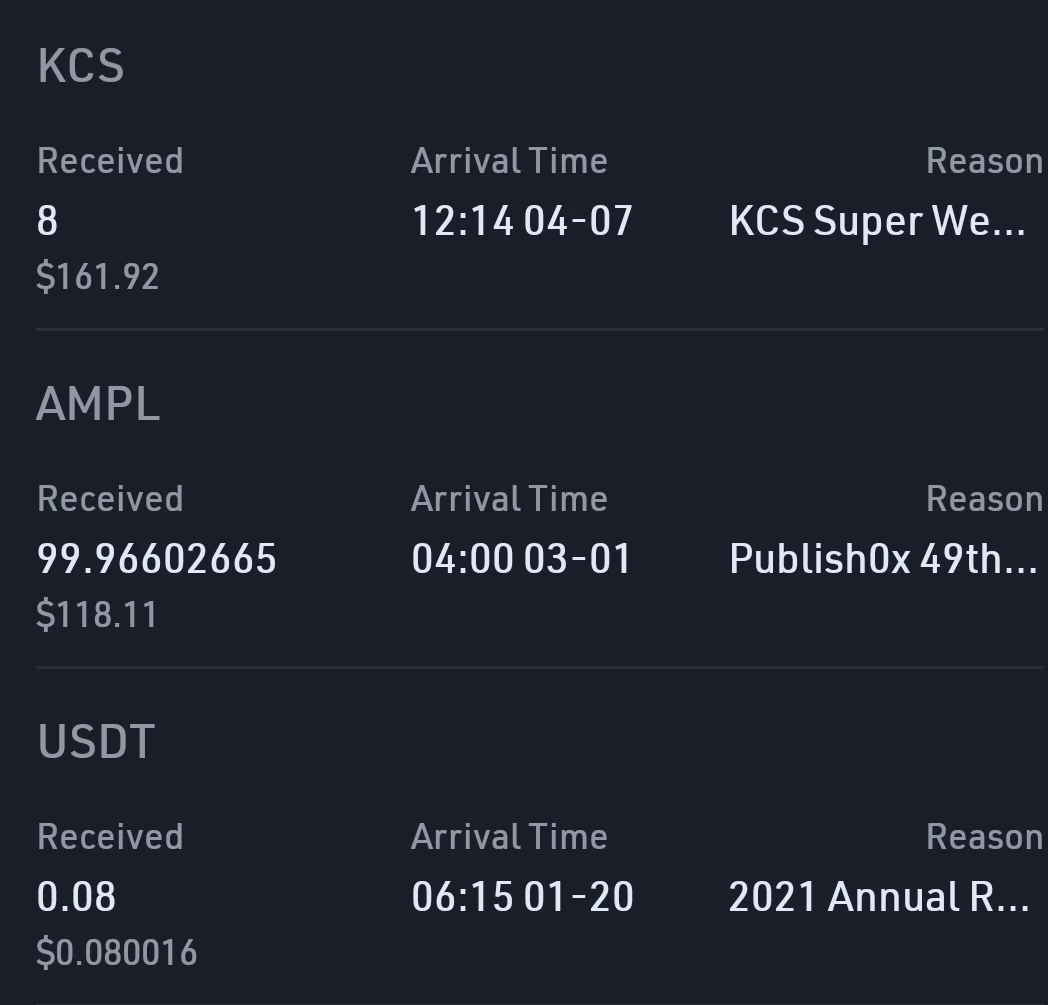Open truncated reason 2021 Annual R...

click(879, 897)
